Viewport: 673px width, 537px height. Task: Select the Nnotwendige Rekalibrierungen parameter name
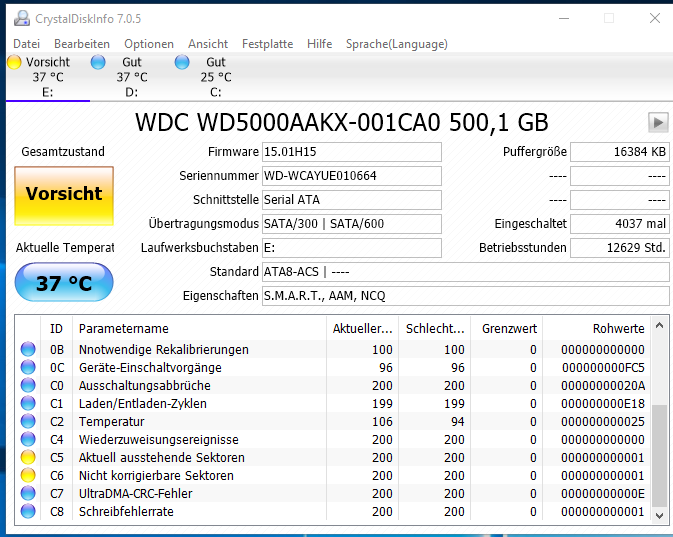164,350
